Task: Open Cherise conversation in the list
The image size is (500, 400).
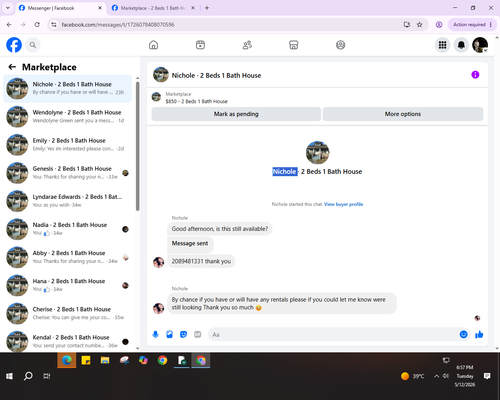Action: [x=67, y=313]
